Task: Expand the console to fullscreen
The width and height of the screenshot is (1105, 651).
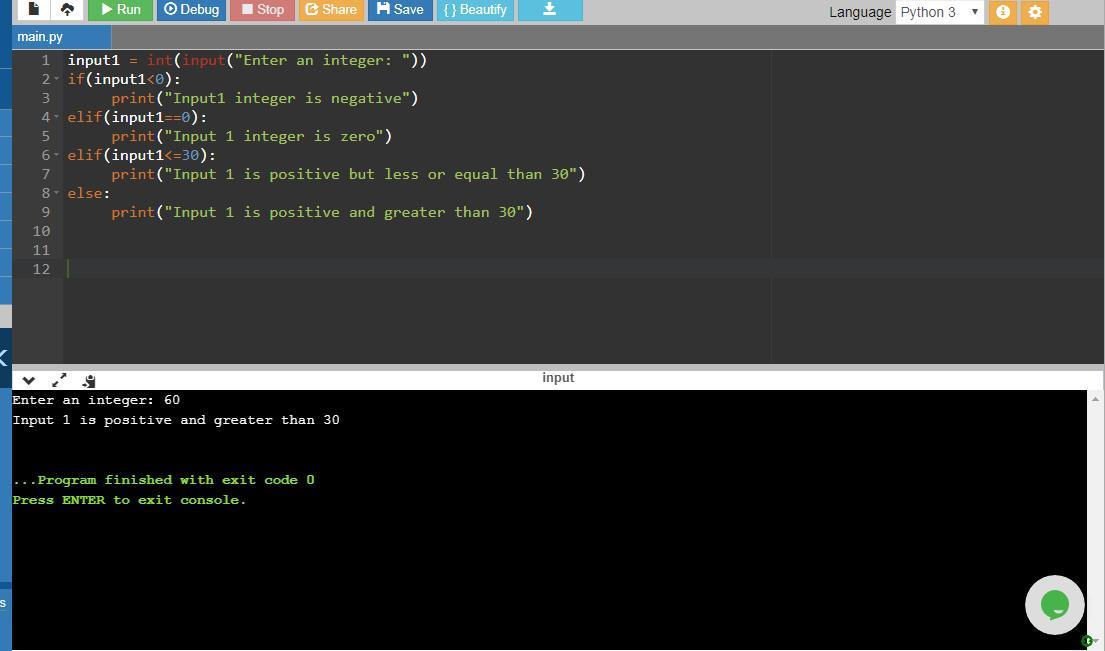Action: (x=59, y=380)
